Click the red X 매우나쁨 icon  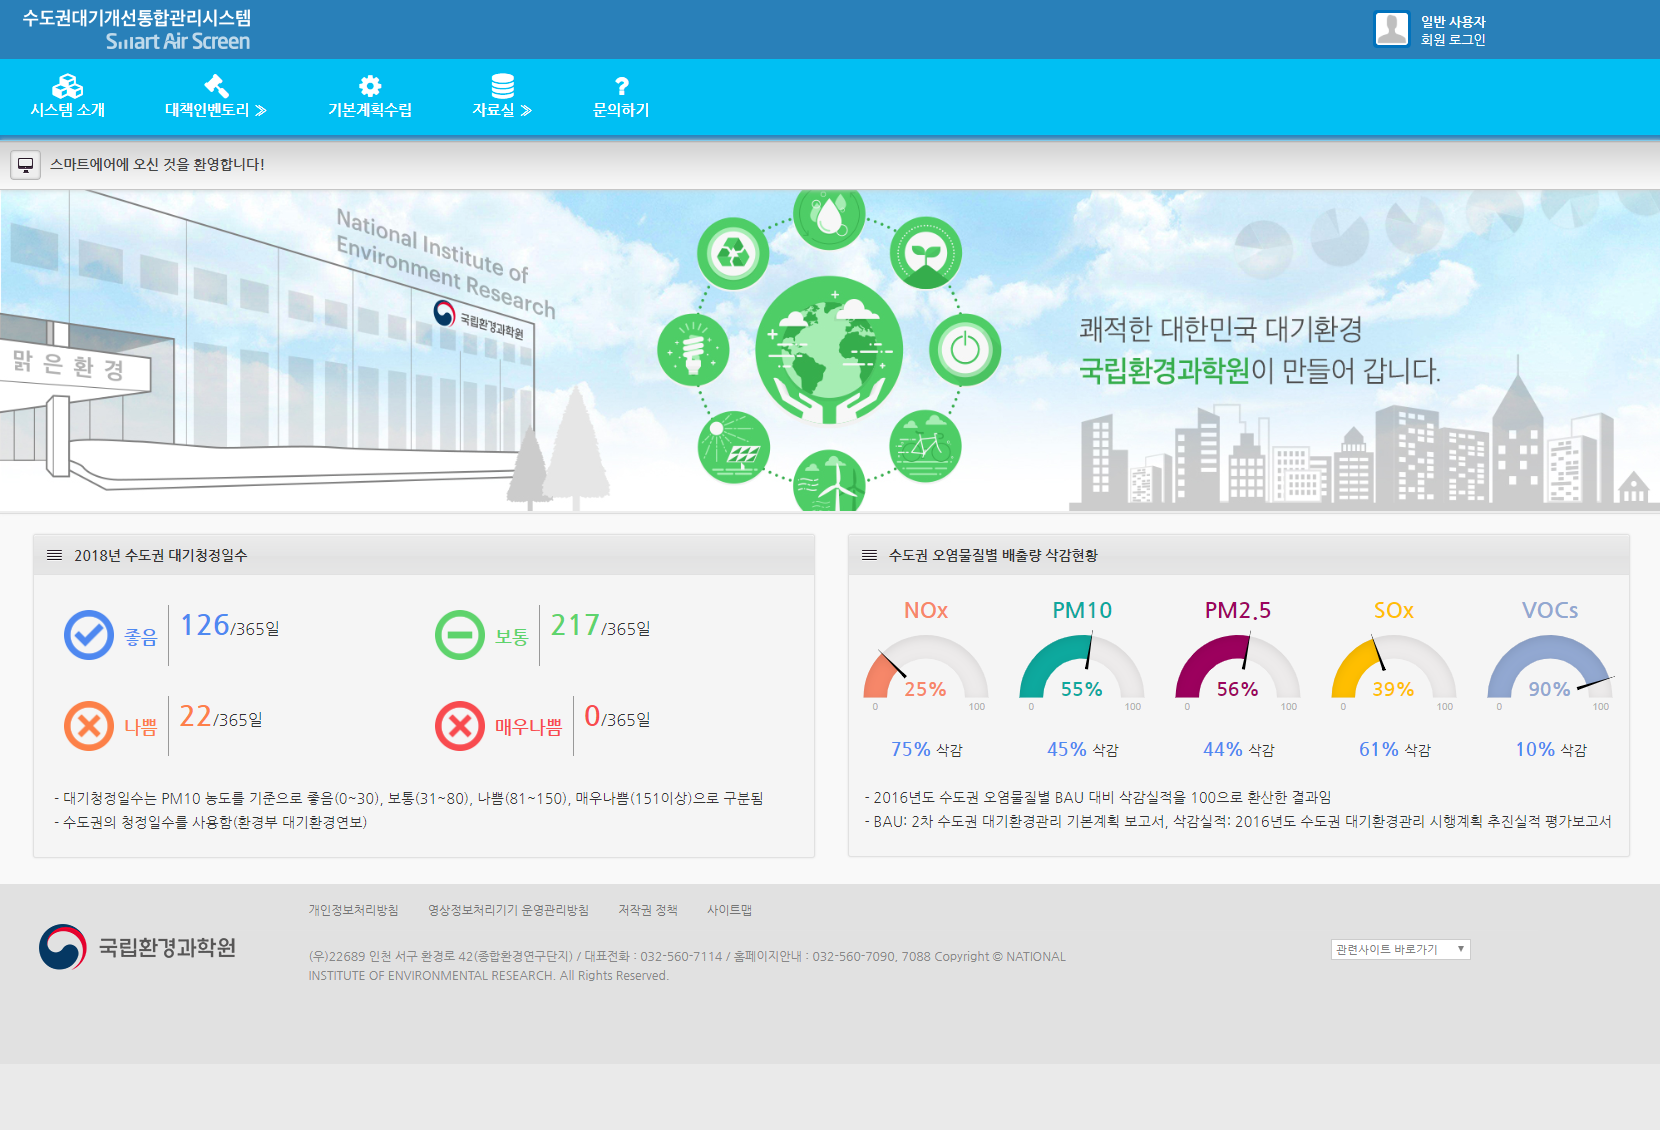tap(460, 726)
